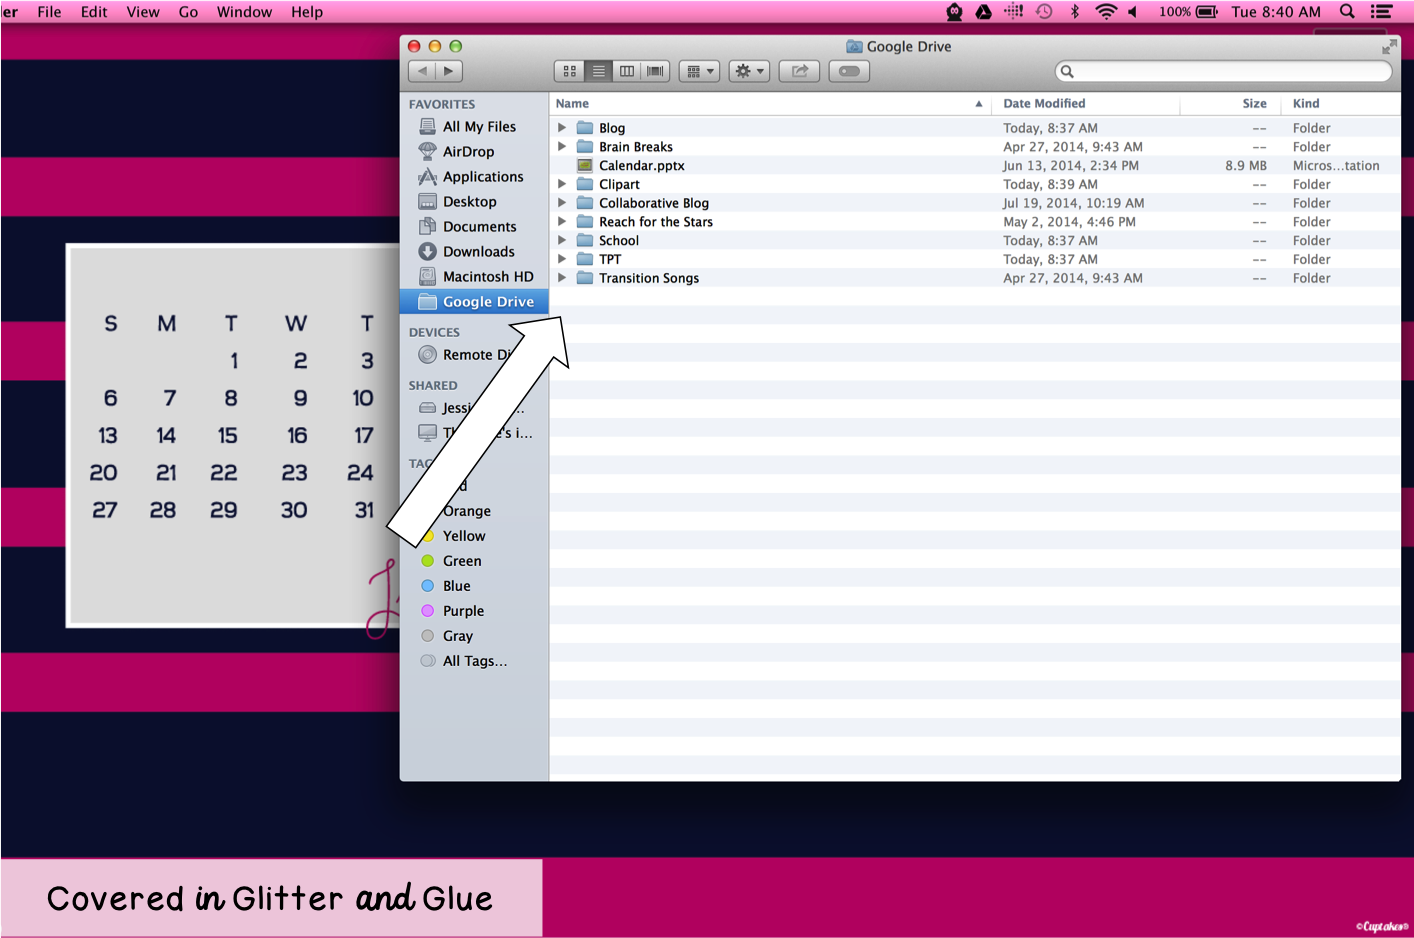This screenshot has height=938, width=1414.
Task: Switch Finder to icon view
Action: (569, 71)
